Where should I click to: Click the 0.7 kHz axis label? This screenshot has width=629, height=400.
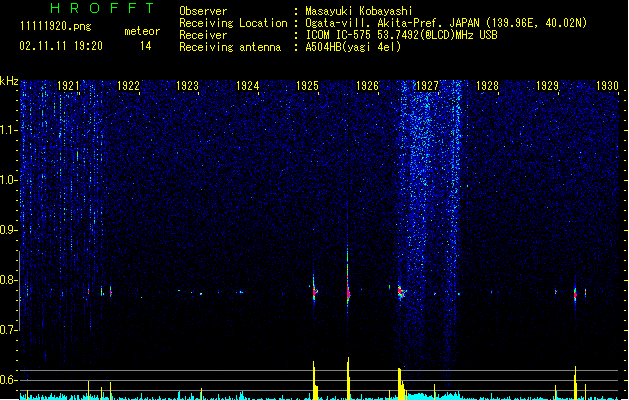coord(8,330)
